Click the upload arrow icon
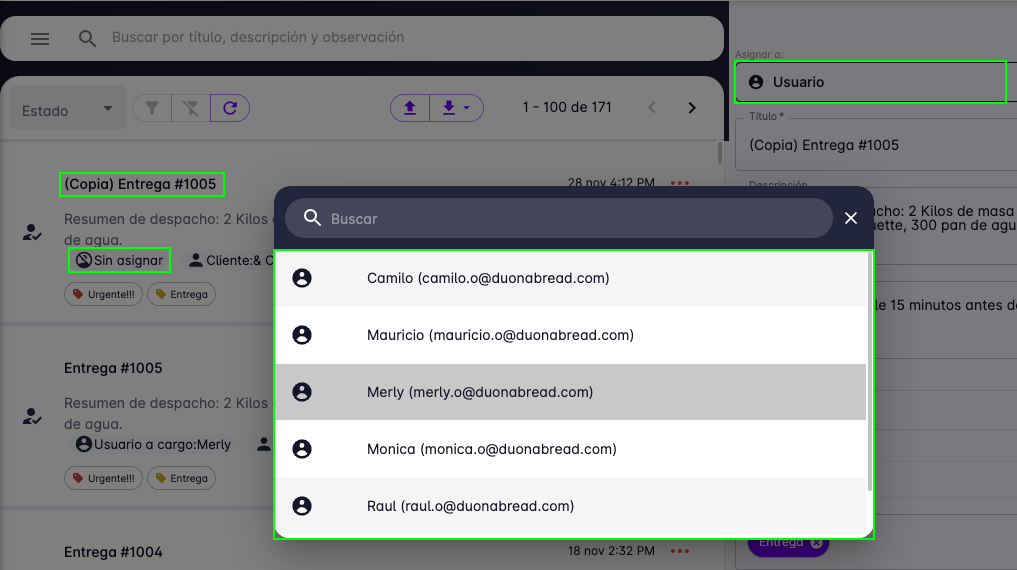1017x570 pixels. [x=410, y=108]
